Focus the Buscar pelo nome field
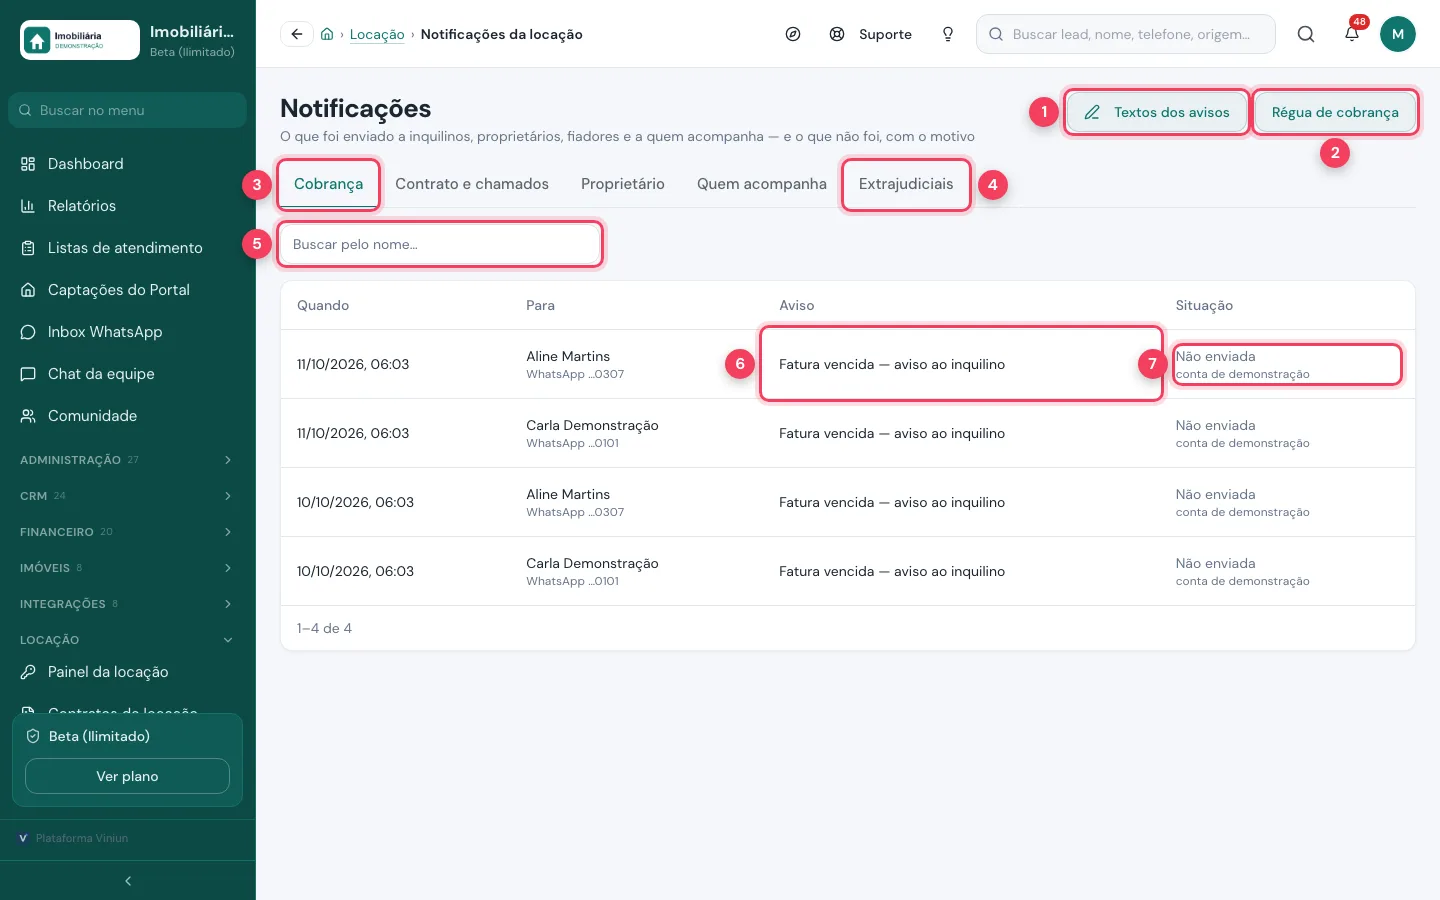Viewport: 1440px width, 900px height. pos(440,244)
